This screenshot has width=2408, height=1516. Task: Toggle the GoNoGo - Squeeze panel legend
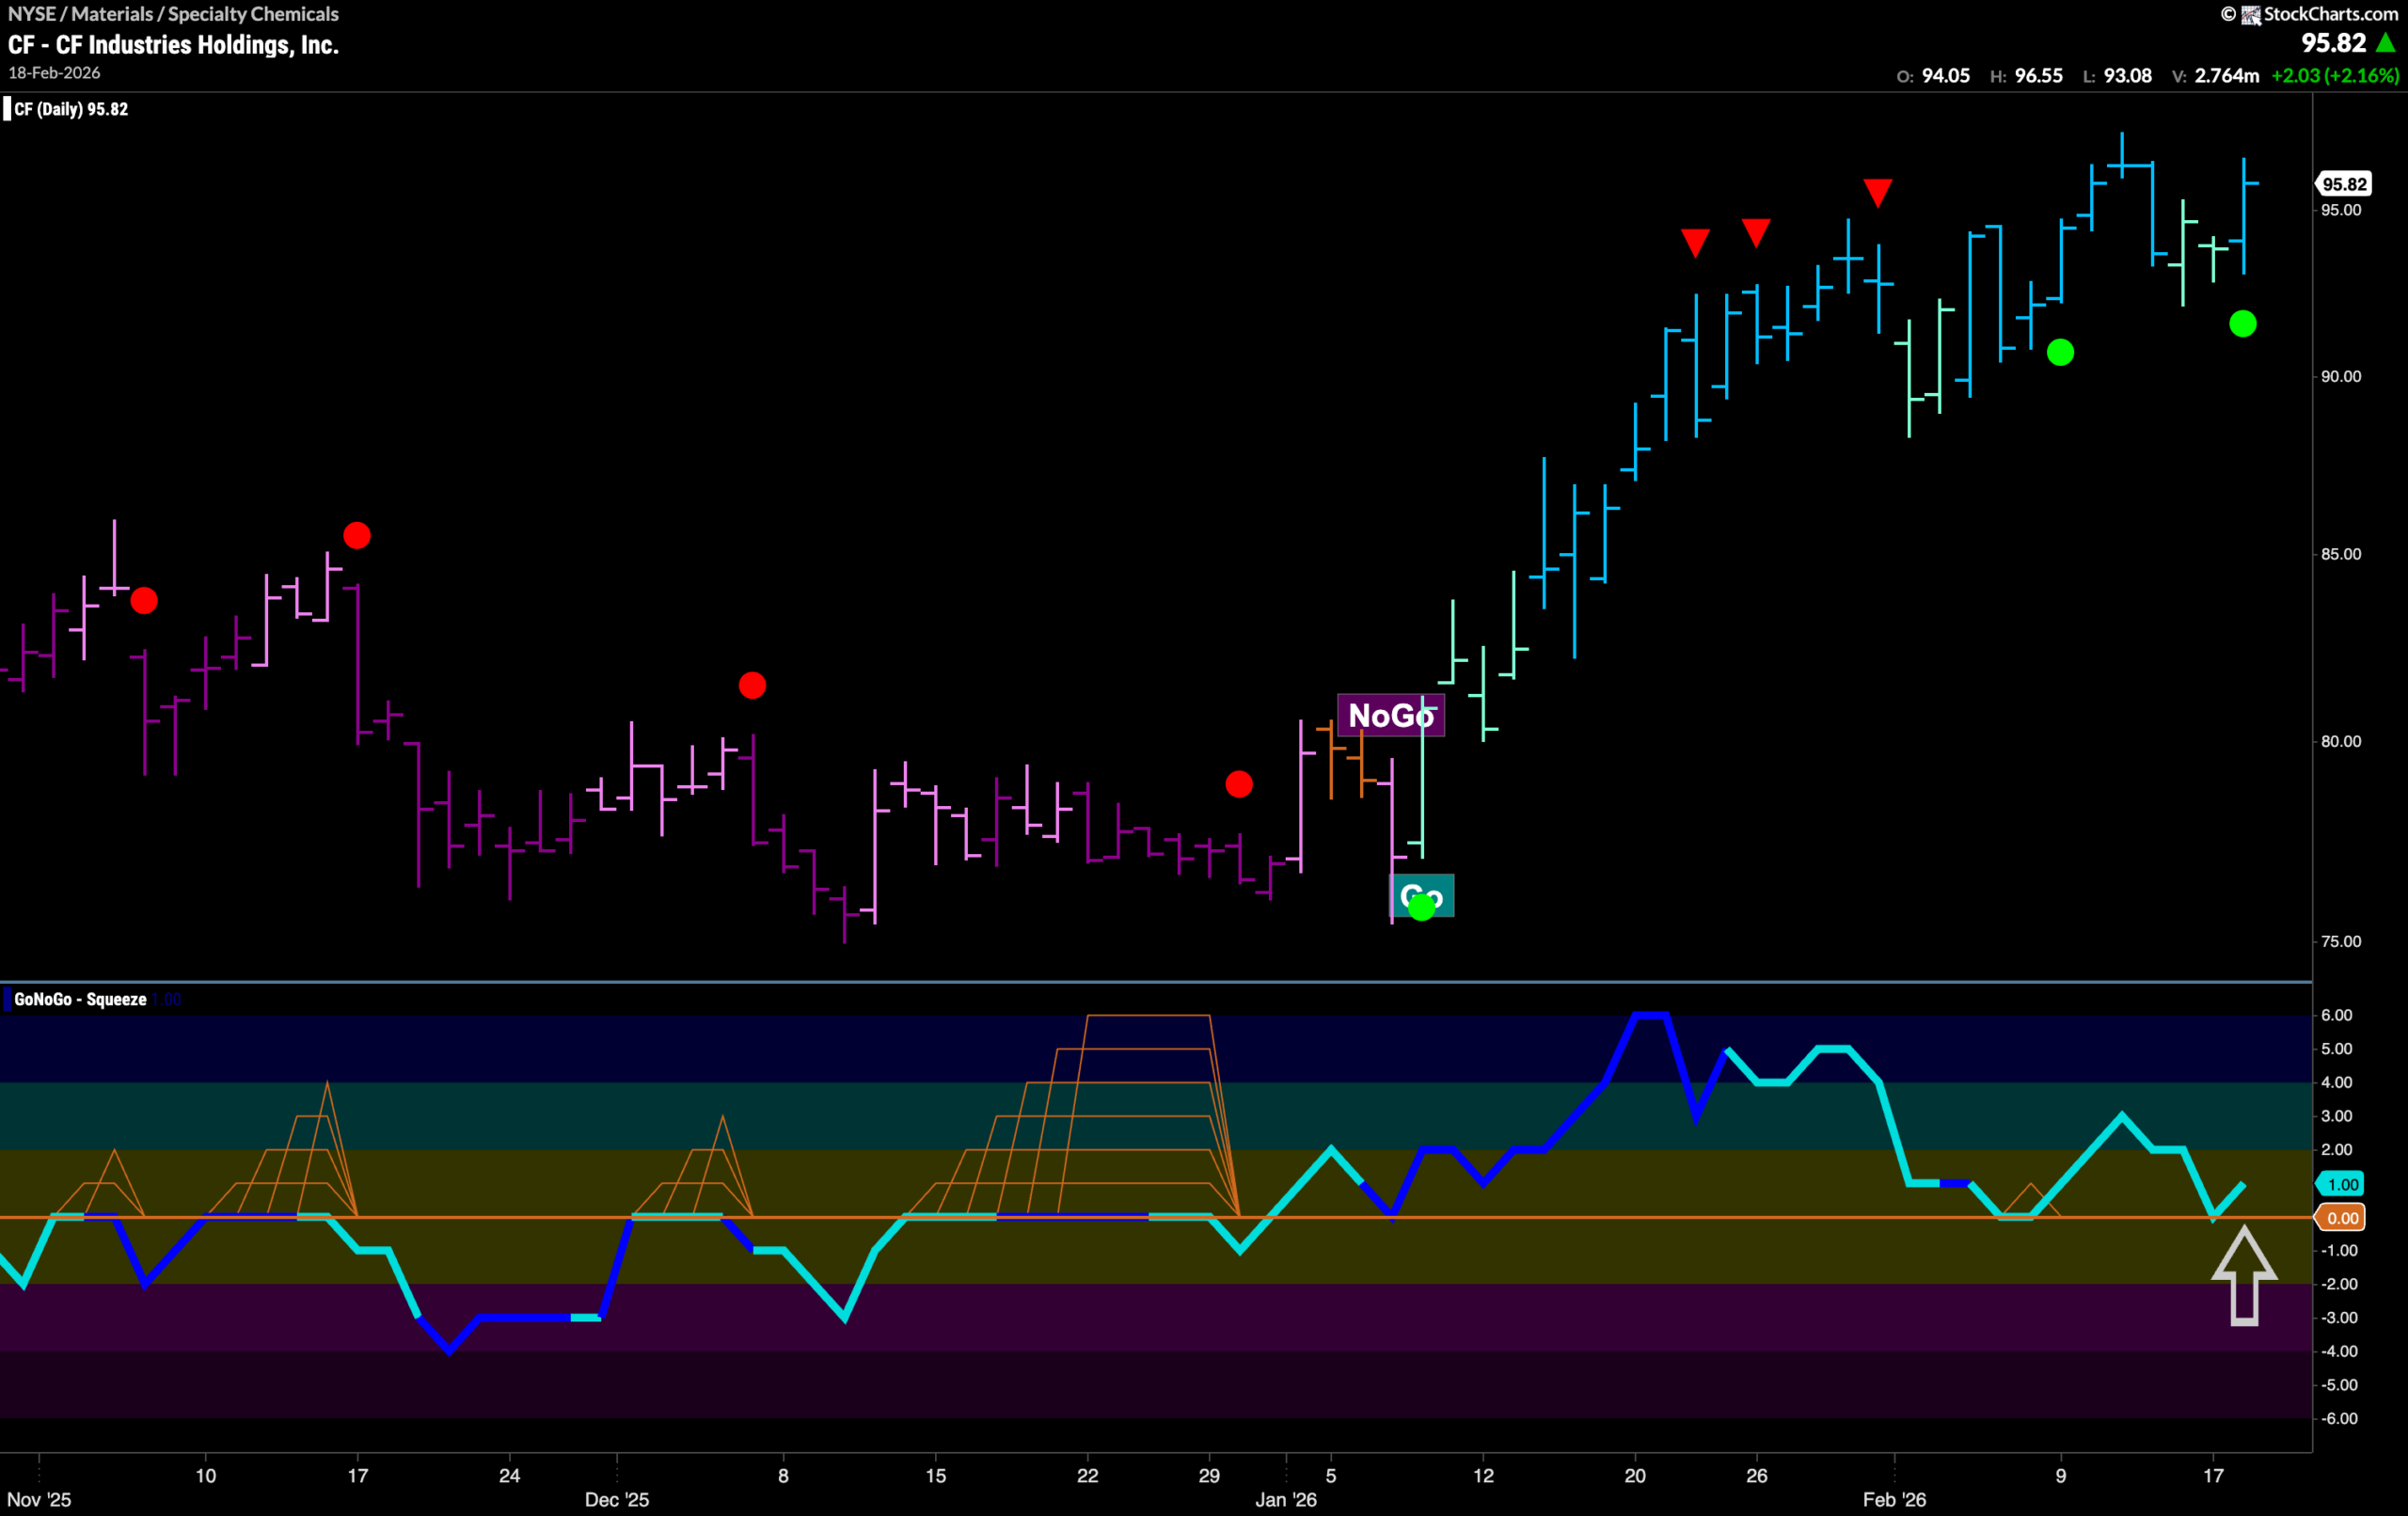[x=80, y=998]
